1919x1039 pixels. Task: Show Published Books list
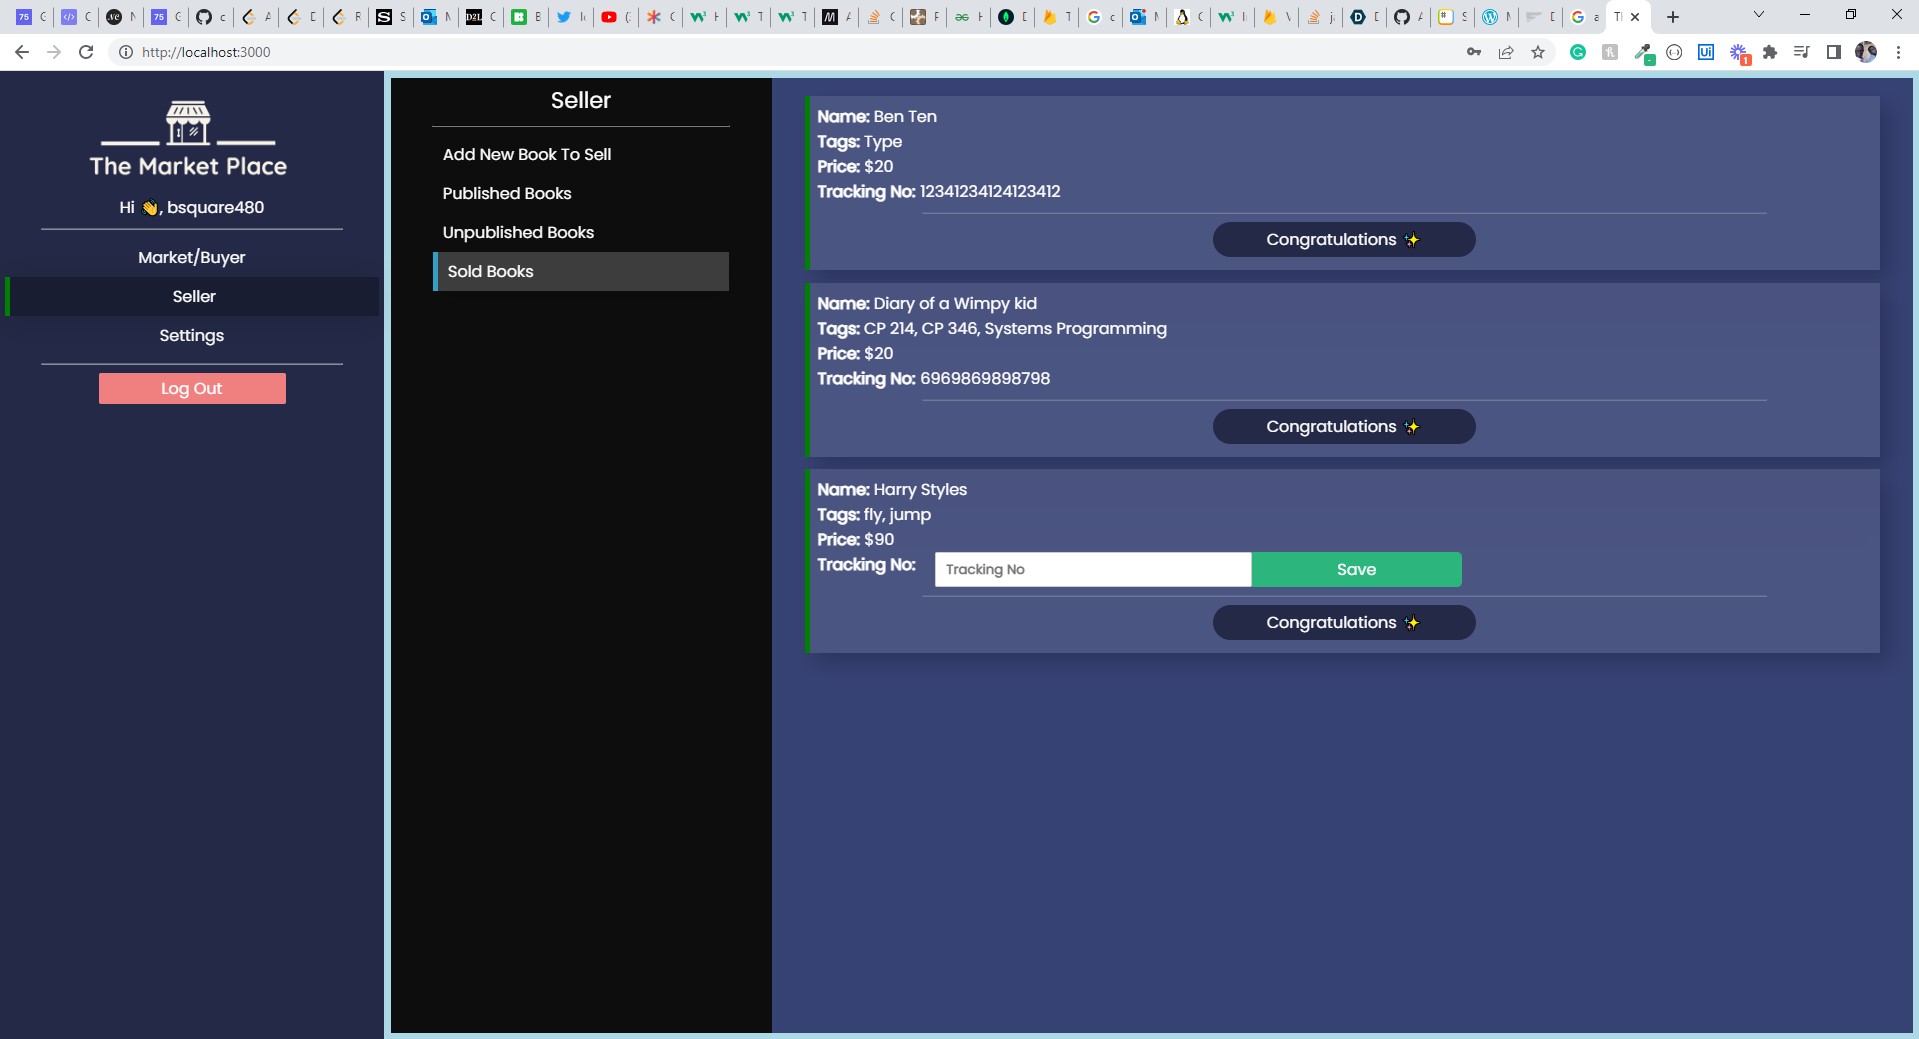tap(507, 193)
